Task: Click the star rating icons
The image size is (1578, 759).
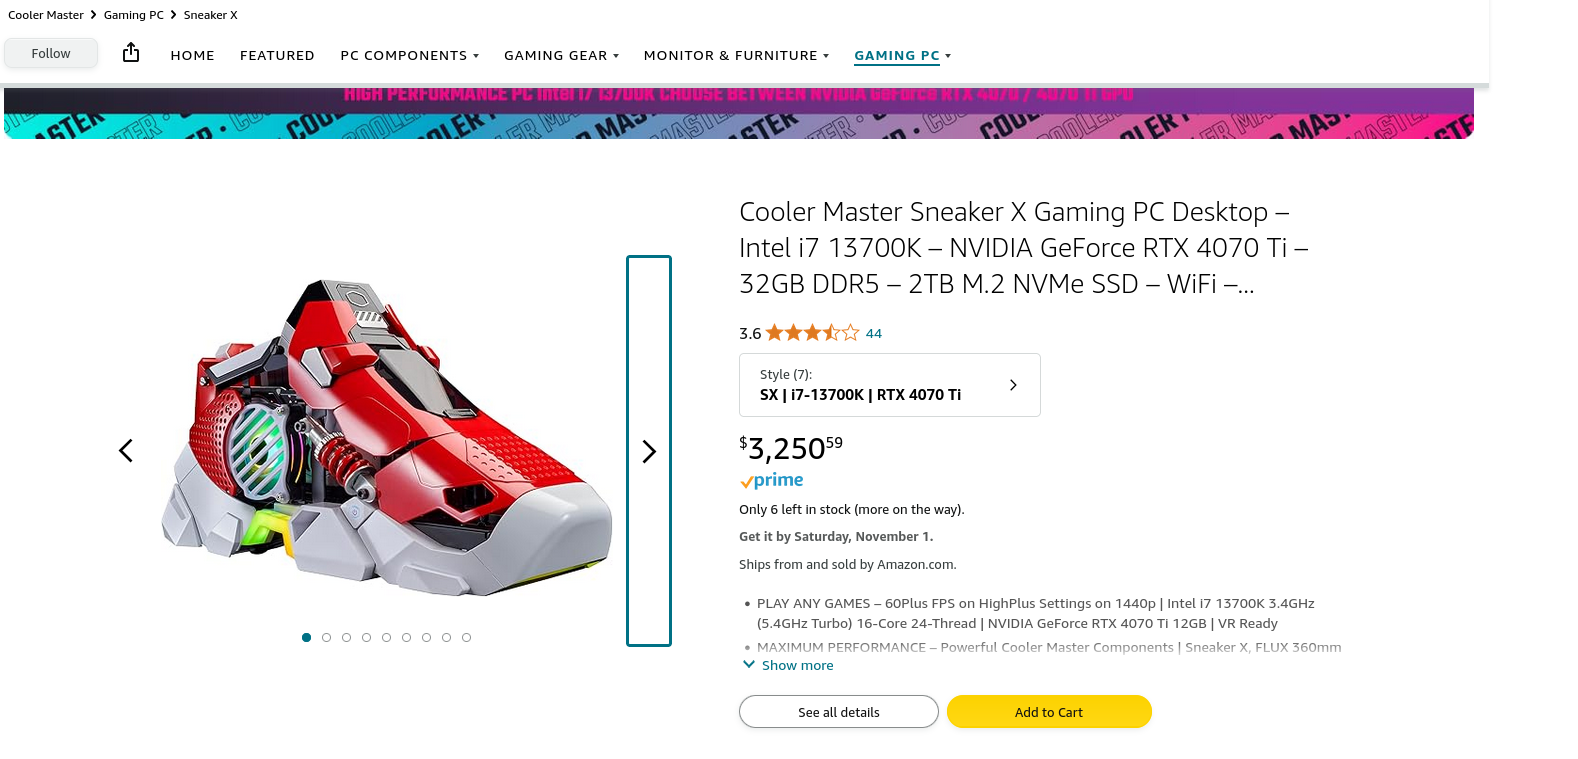Action: [812, 333]
